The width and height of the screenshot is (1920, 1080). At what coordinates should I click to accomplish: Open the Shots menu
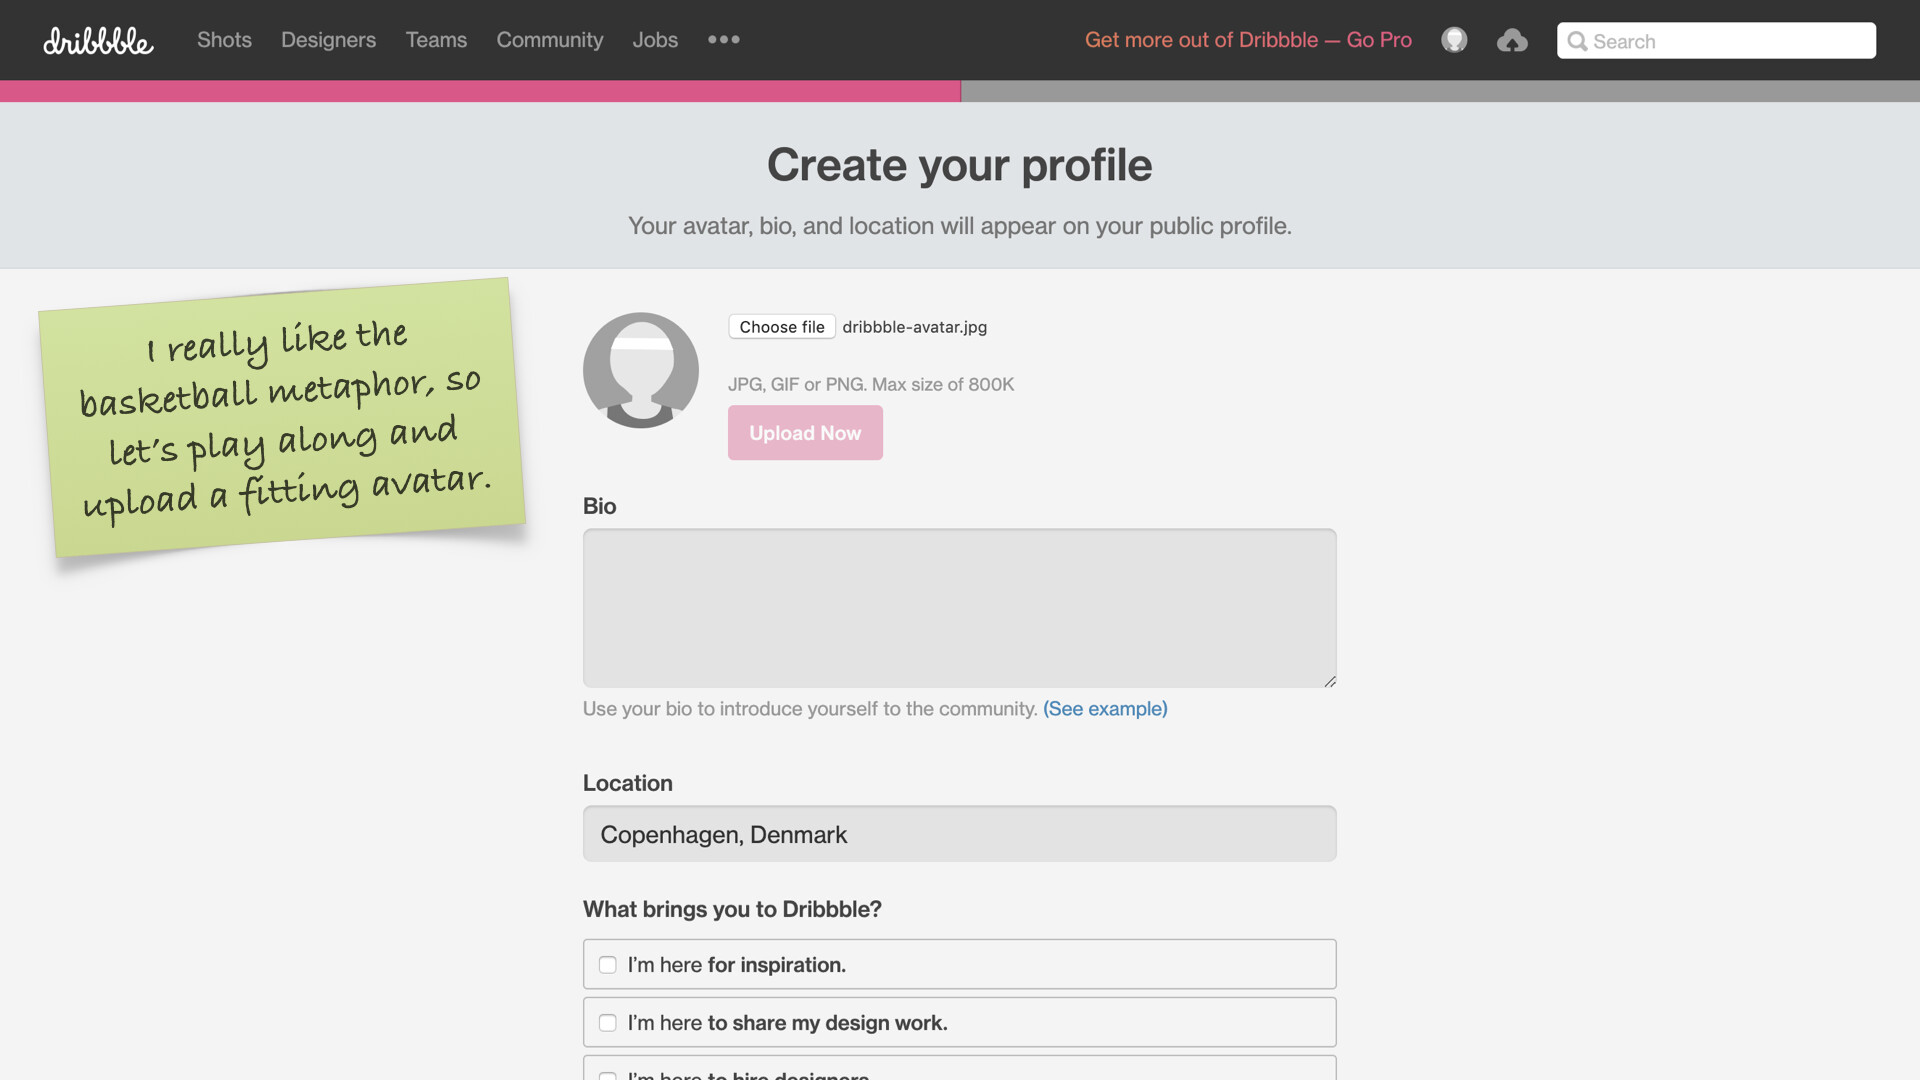tap(224, 40)
